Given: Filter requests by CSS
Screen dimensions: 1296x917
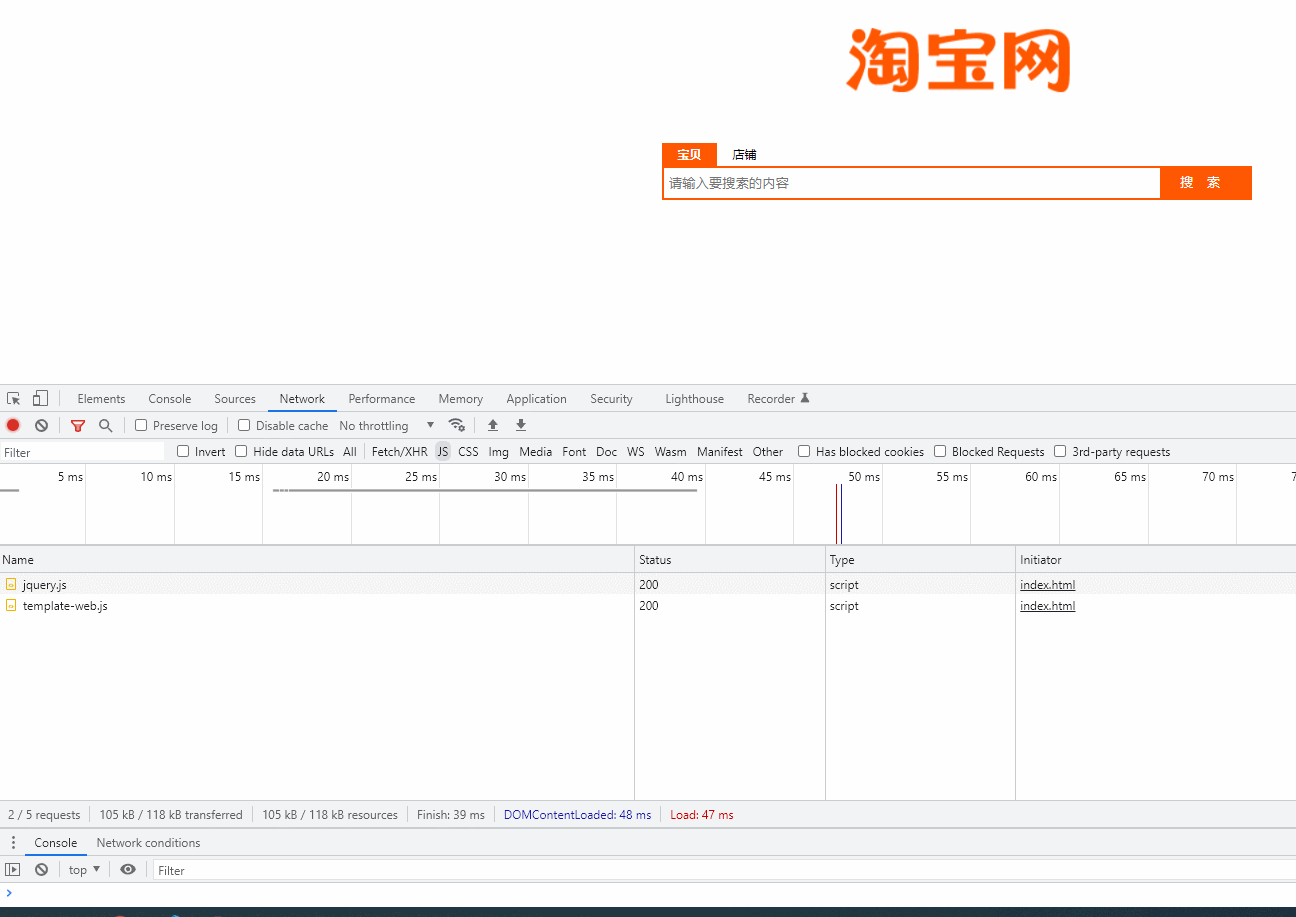Looking at the screenshot, I should coord(468,452).
